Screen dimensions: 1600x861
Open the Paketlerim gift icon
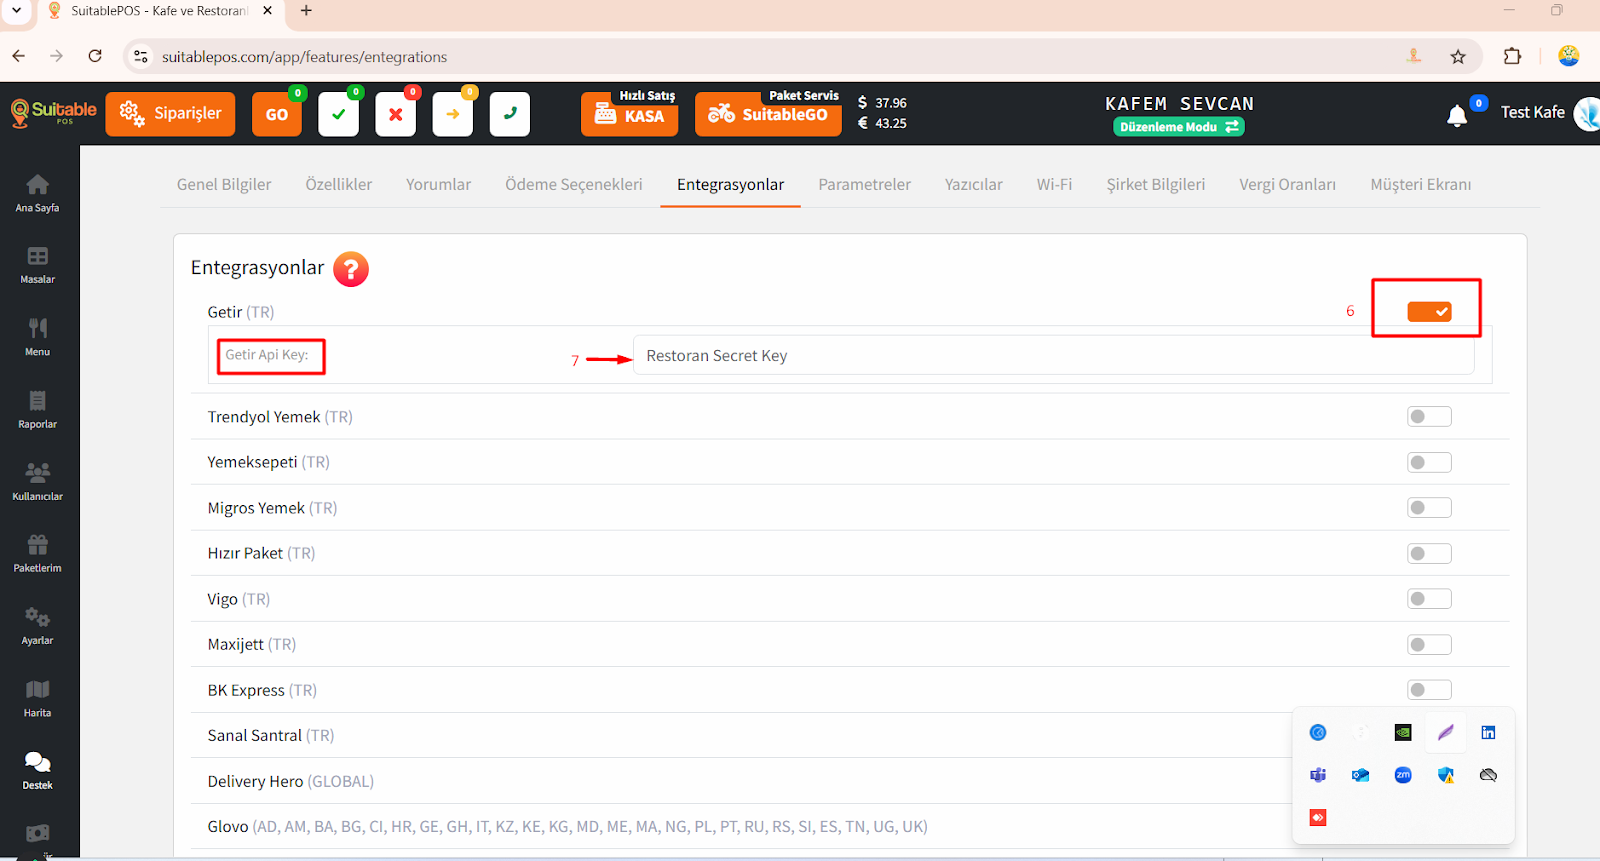tap(37, 553)
